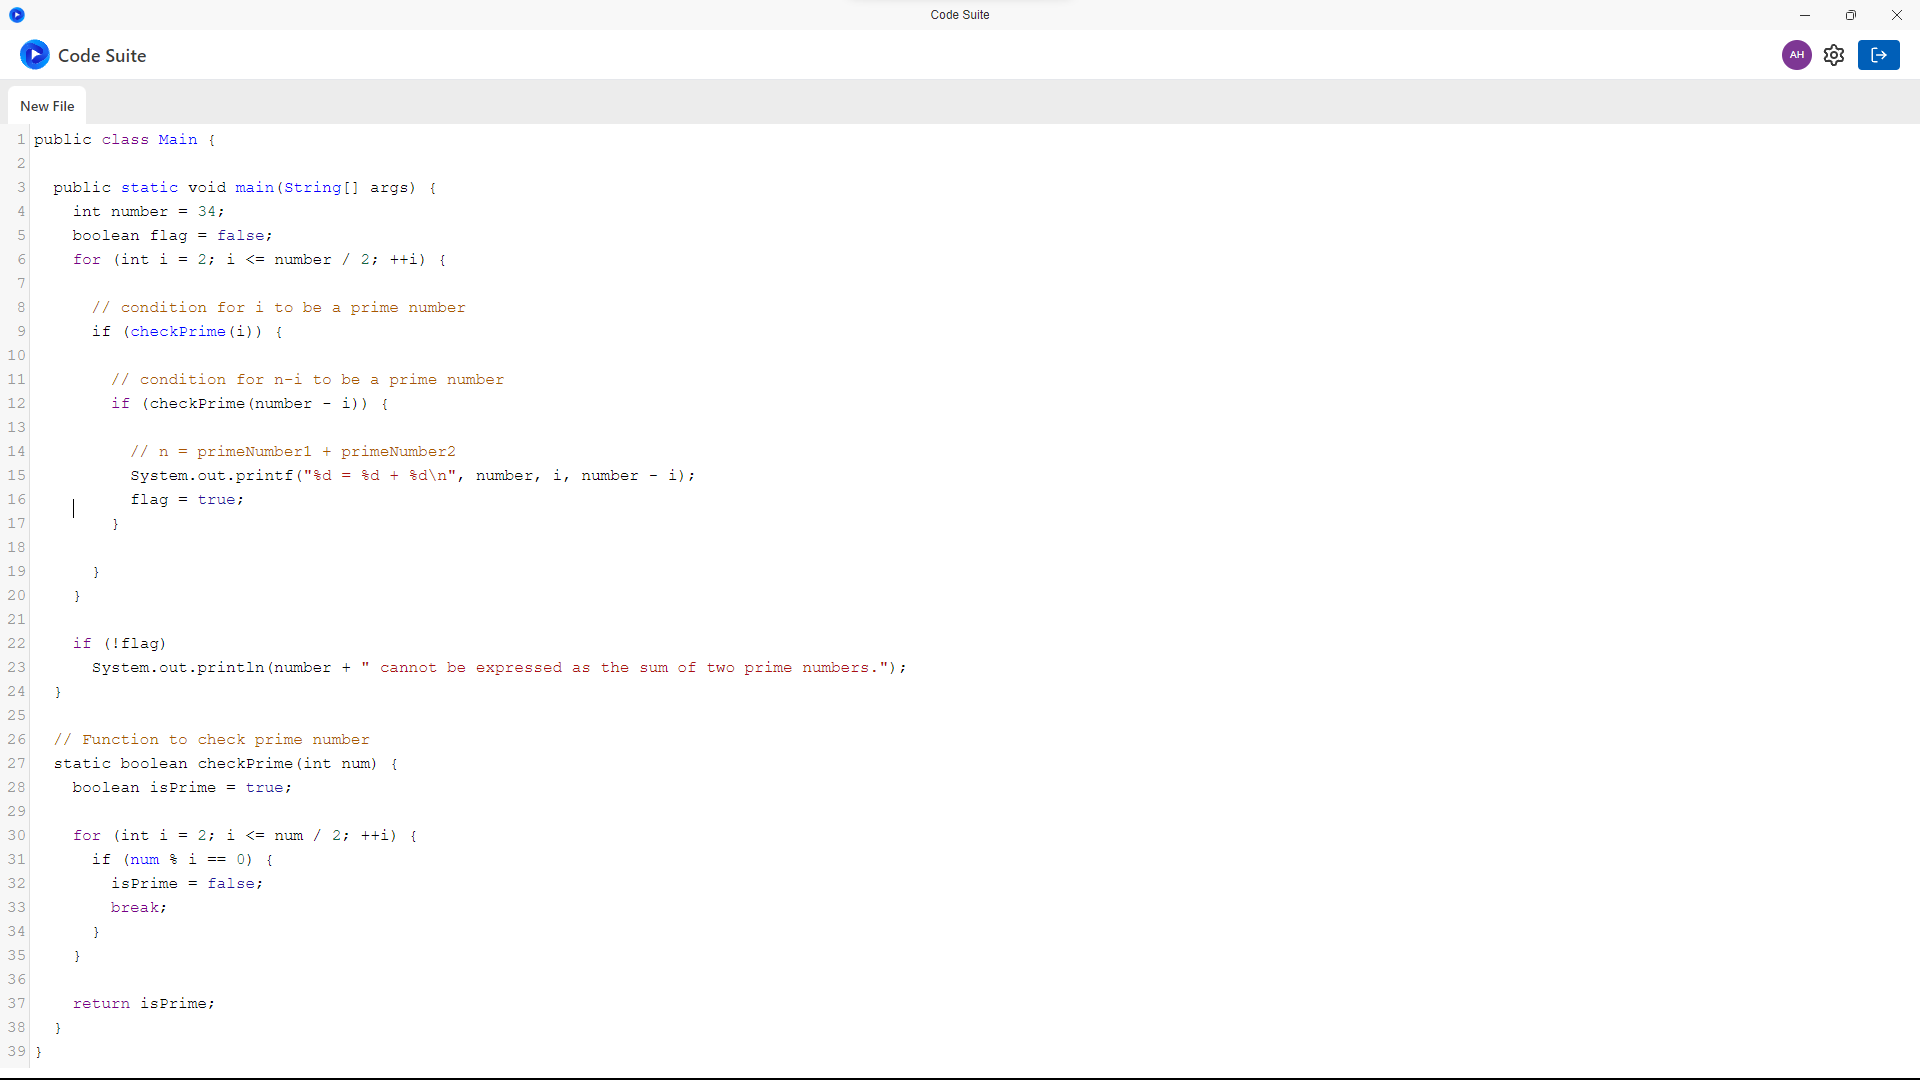Click the Code Suite play logo
Screen dimensions: 1920x1080
[35, 55]
